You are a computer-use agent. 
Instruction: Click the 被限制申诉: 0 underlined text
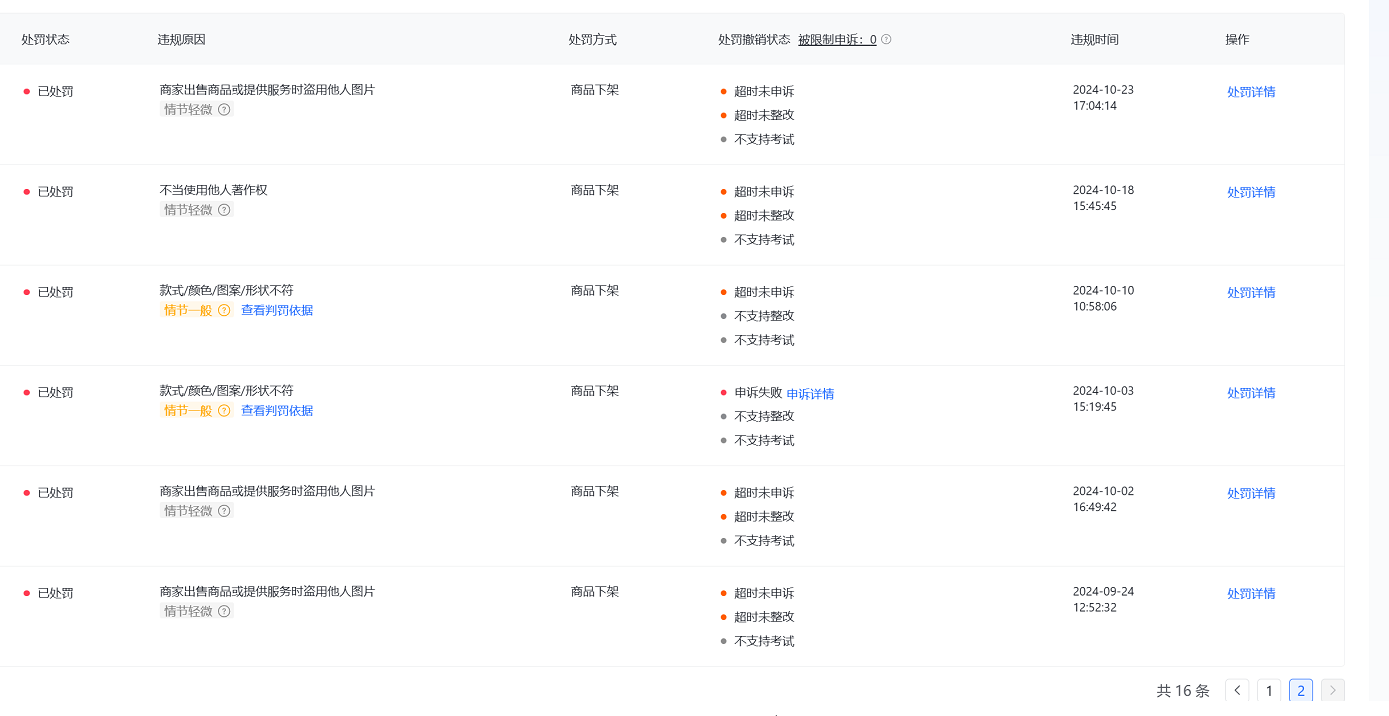coord(837,40)
